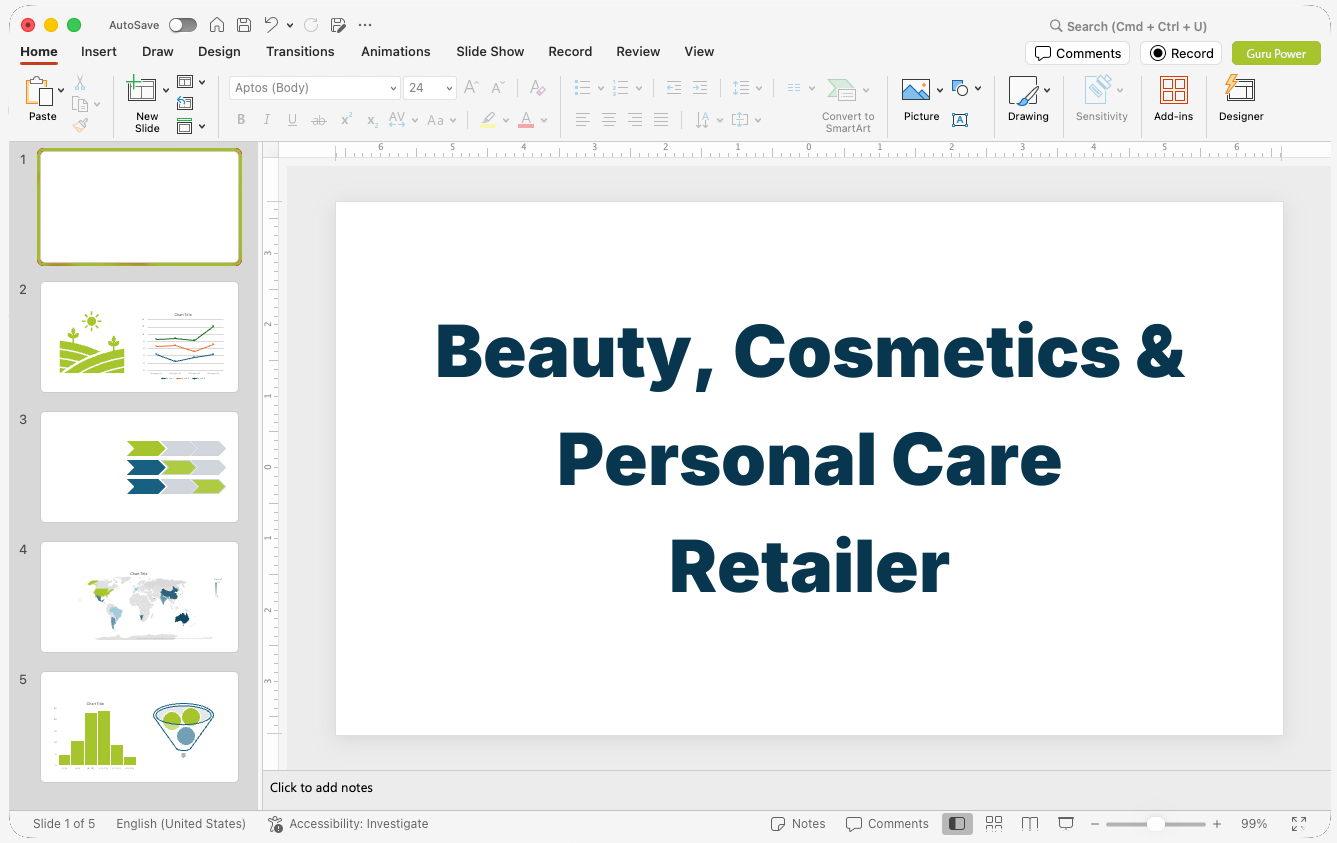
Task: Open the Slide Show tab
Action: coord(490,51)
